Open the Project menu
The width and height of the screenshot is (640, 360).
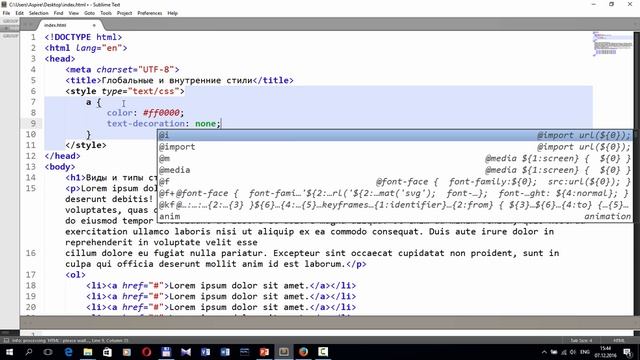pyautogui.click(x=124, y=13)
